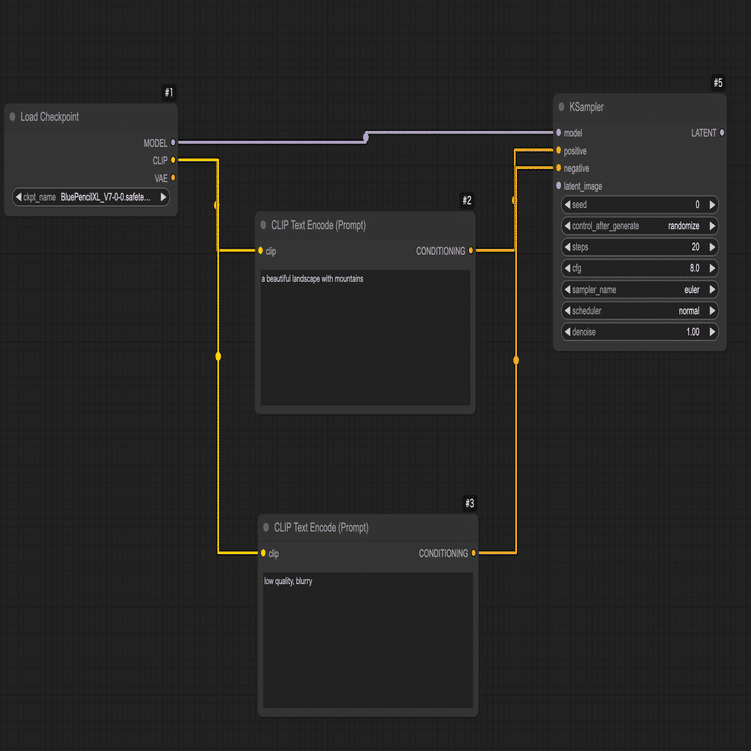
Task: Click the low quality, blurry prompt text box
Action: tap(368, 640)
